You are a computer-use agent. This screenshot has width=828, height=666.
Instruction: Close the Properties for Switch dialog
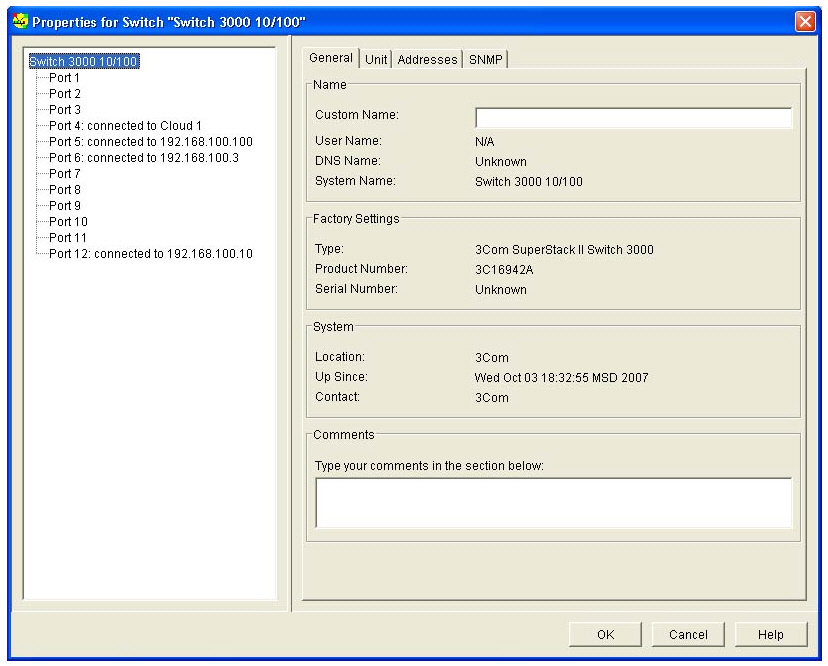(x=805, y=22)
